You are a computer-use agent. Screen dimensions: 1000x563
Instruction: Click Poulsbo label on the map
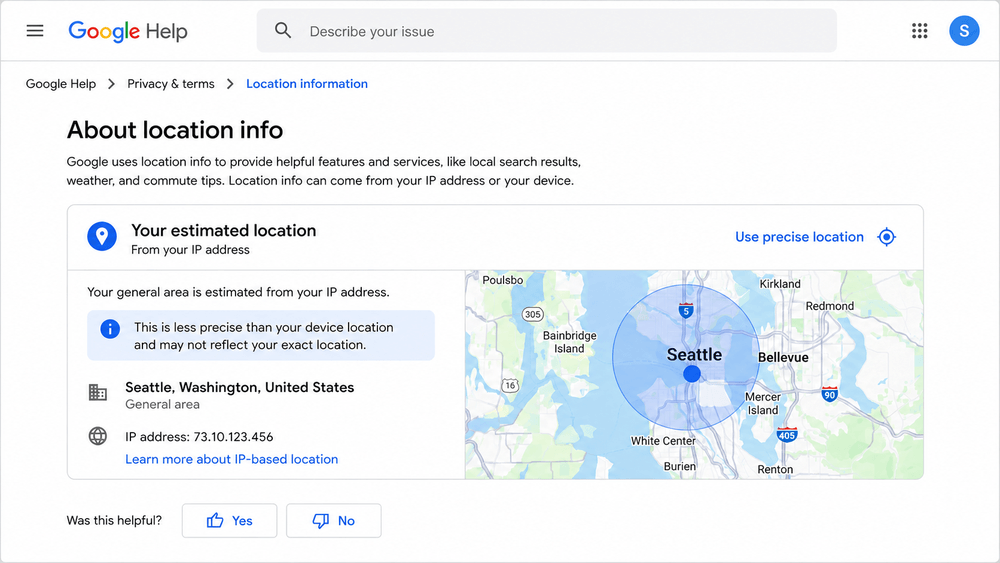point(503,280)
